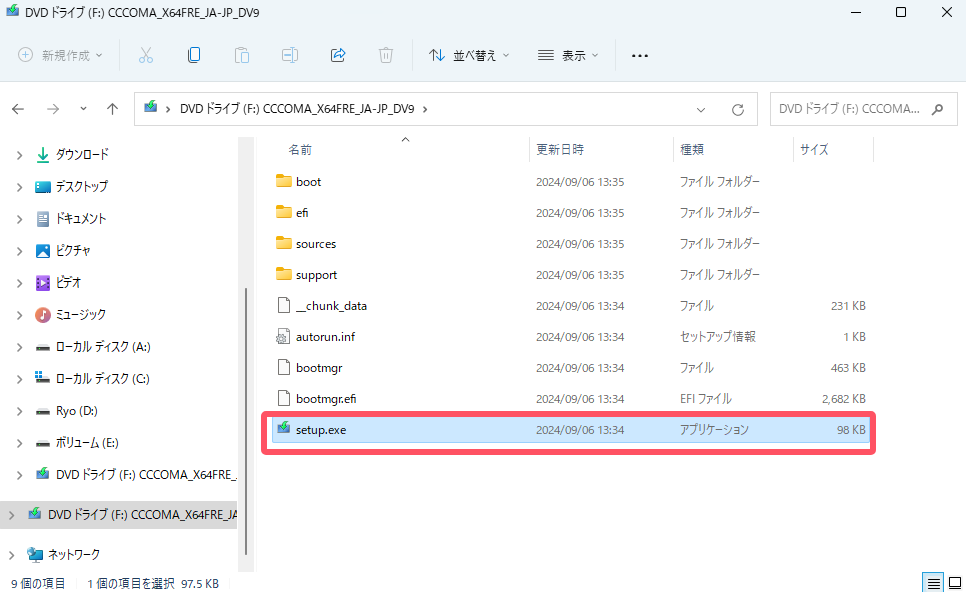This screenshot has width=966, height=592.
Task: Click the Share icon in toolbar
Action: point(338,55)
